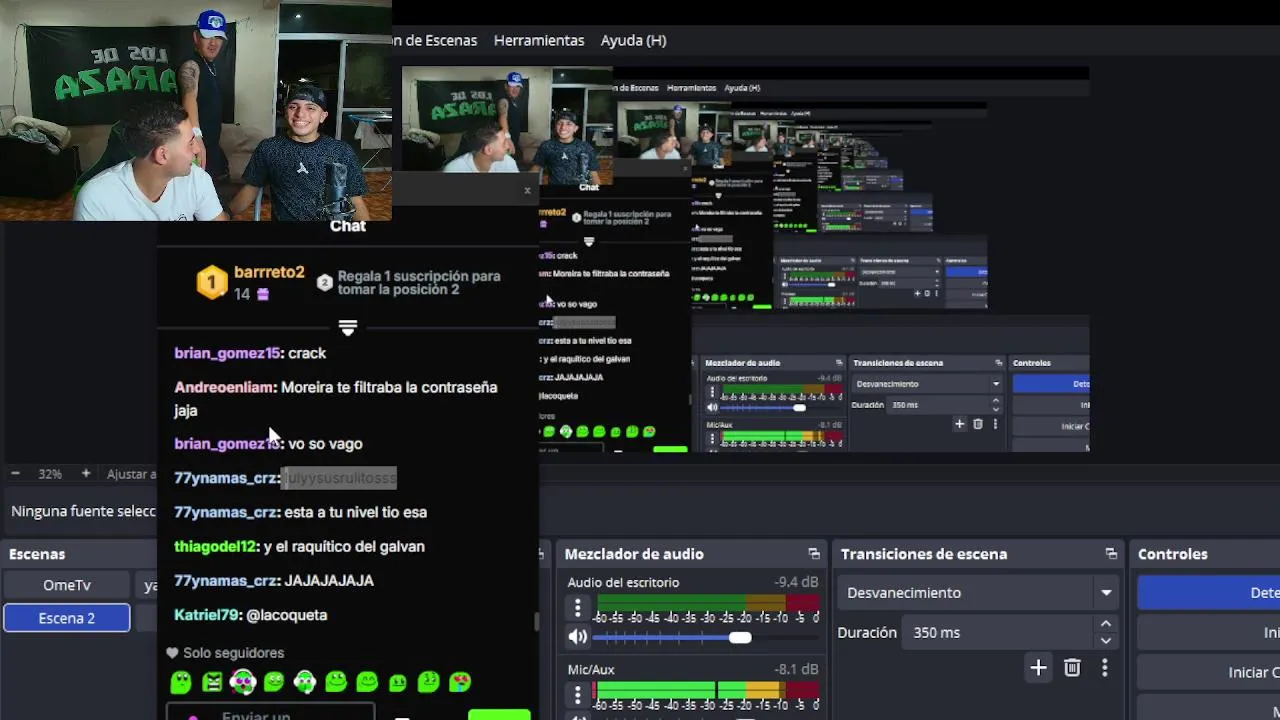Open Mic/Aux options (three dots)
The width and height of the screenshot is (1280, 720).
click(577, 693)
